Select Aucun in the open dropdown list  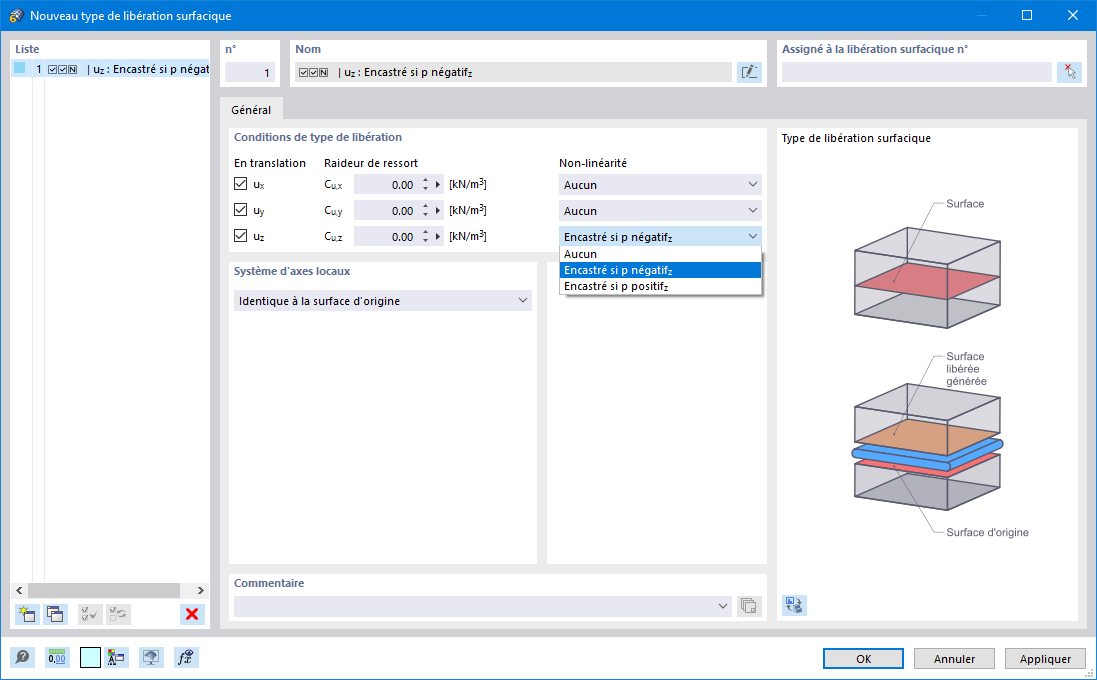(660, 254)
